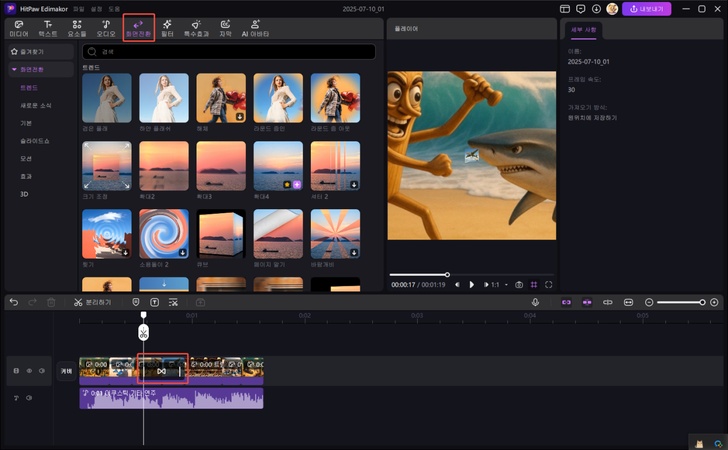The width and height of the screenshot is (728, 450).
Task: Add 확대4 transition with the purple plus badge
Action: [297, 185]
